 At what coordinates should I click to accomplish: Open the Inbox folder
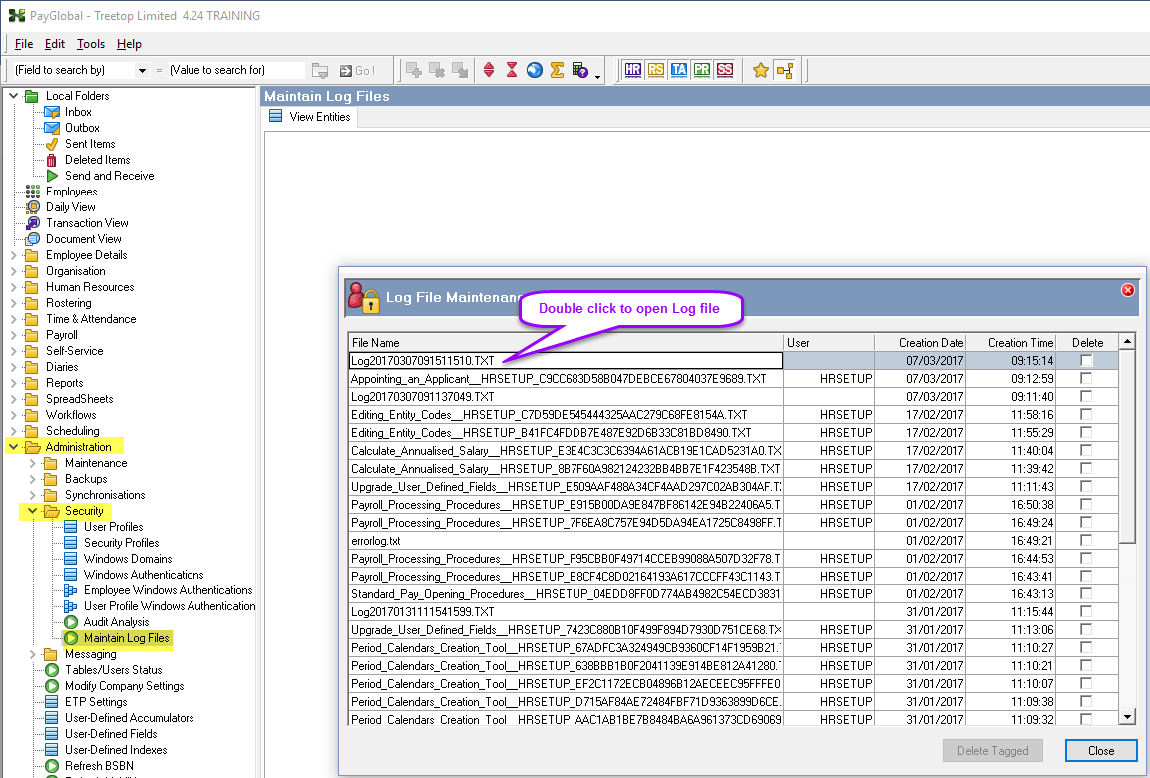78,112
